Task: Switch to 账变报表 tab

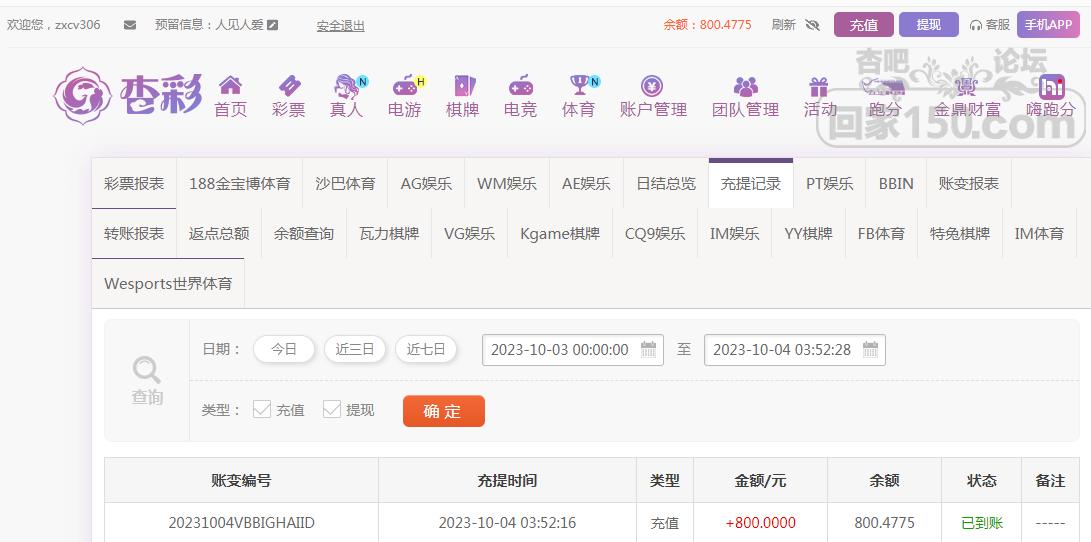Action: [969, 184]
